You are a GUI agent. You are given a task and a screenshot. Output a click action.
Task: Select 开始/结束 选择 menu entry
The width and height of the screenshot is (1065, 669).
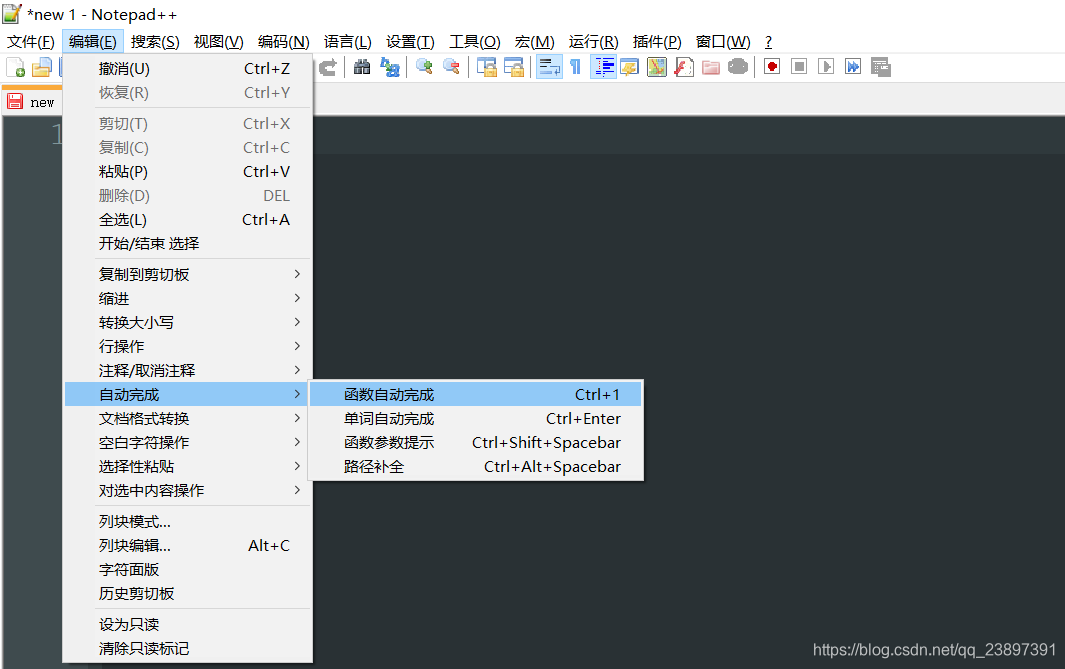point(187,244)
